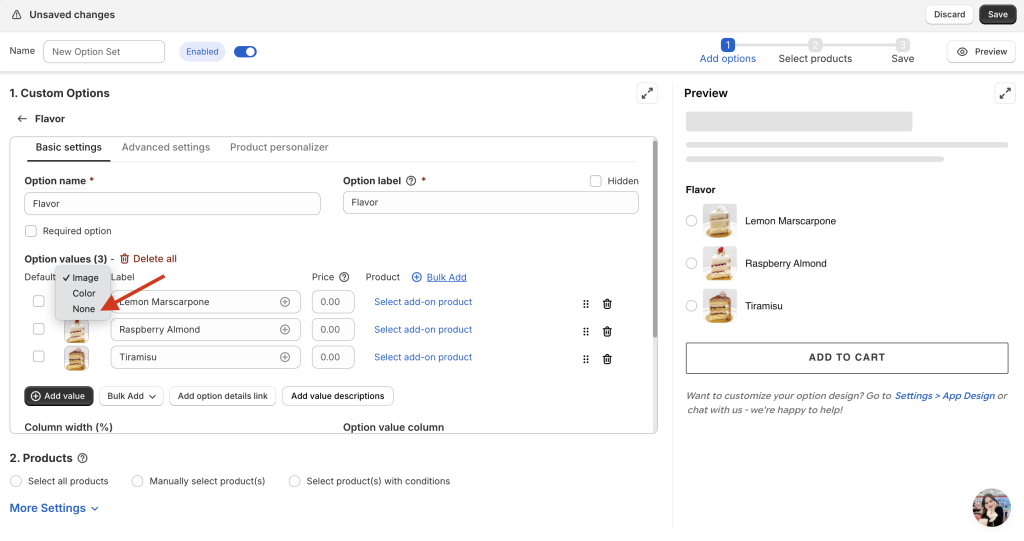1024x541 pixels.
Task: Expand More Settings section
Action: [54, 508]
